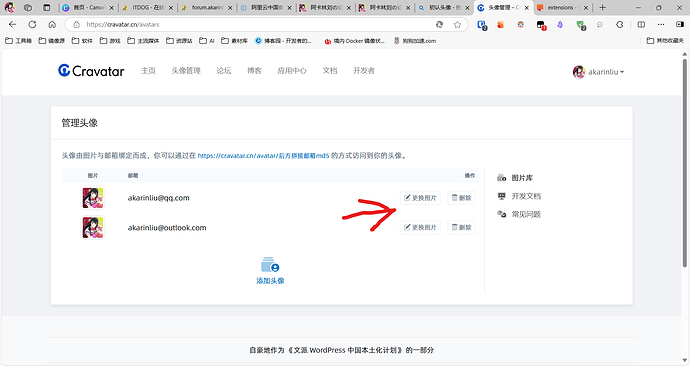This screenshot has width=690, height=366.
Task: Click avatar thumbnail of akarinliu@outlook.com
Action: coord(93,227)
